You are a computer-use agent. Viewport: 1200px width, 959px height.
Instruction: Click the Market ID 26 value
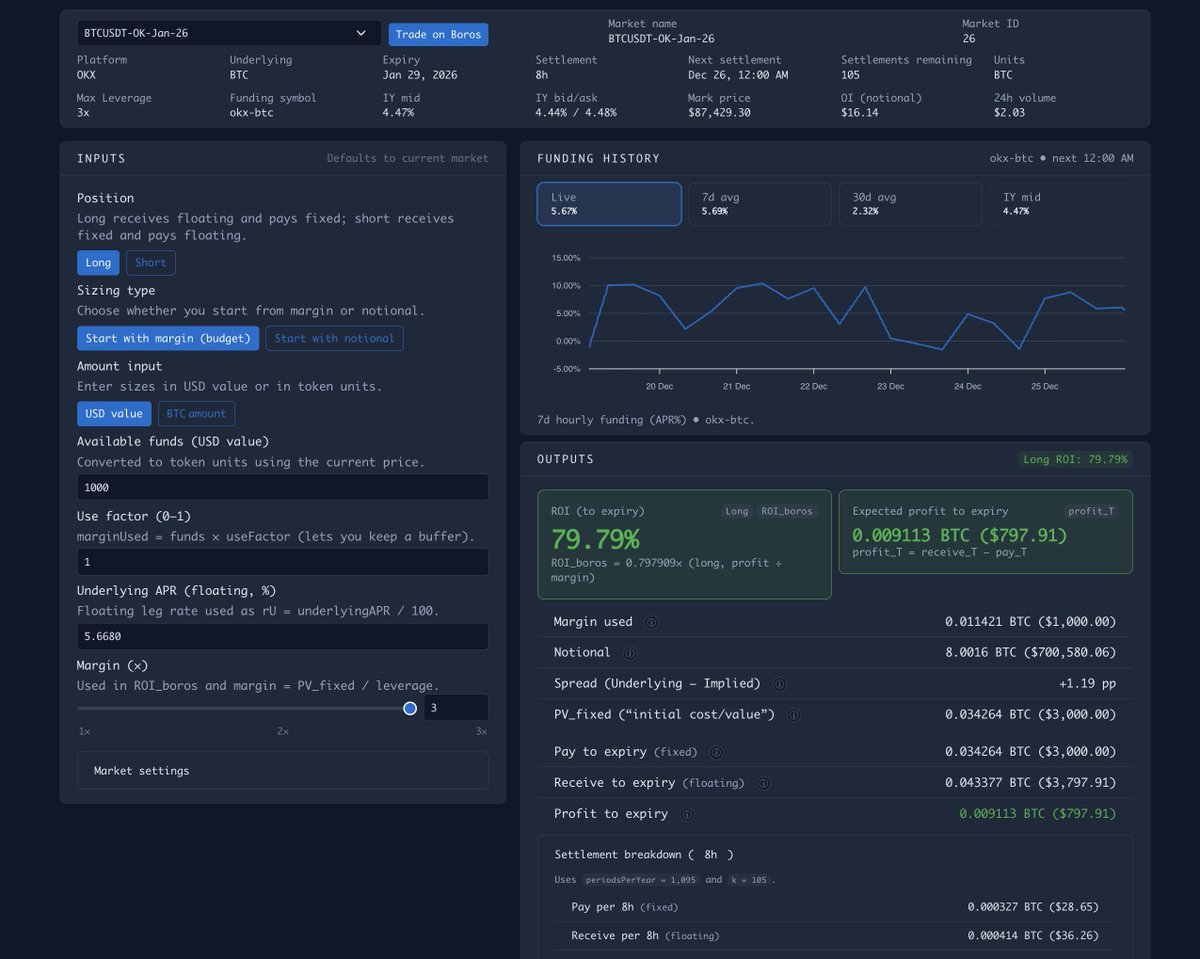pyautogui.click(x=969, y=38)
